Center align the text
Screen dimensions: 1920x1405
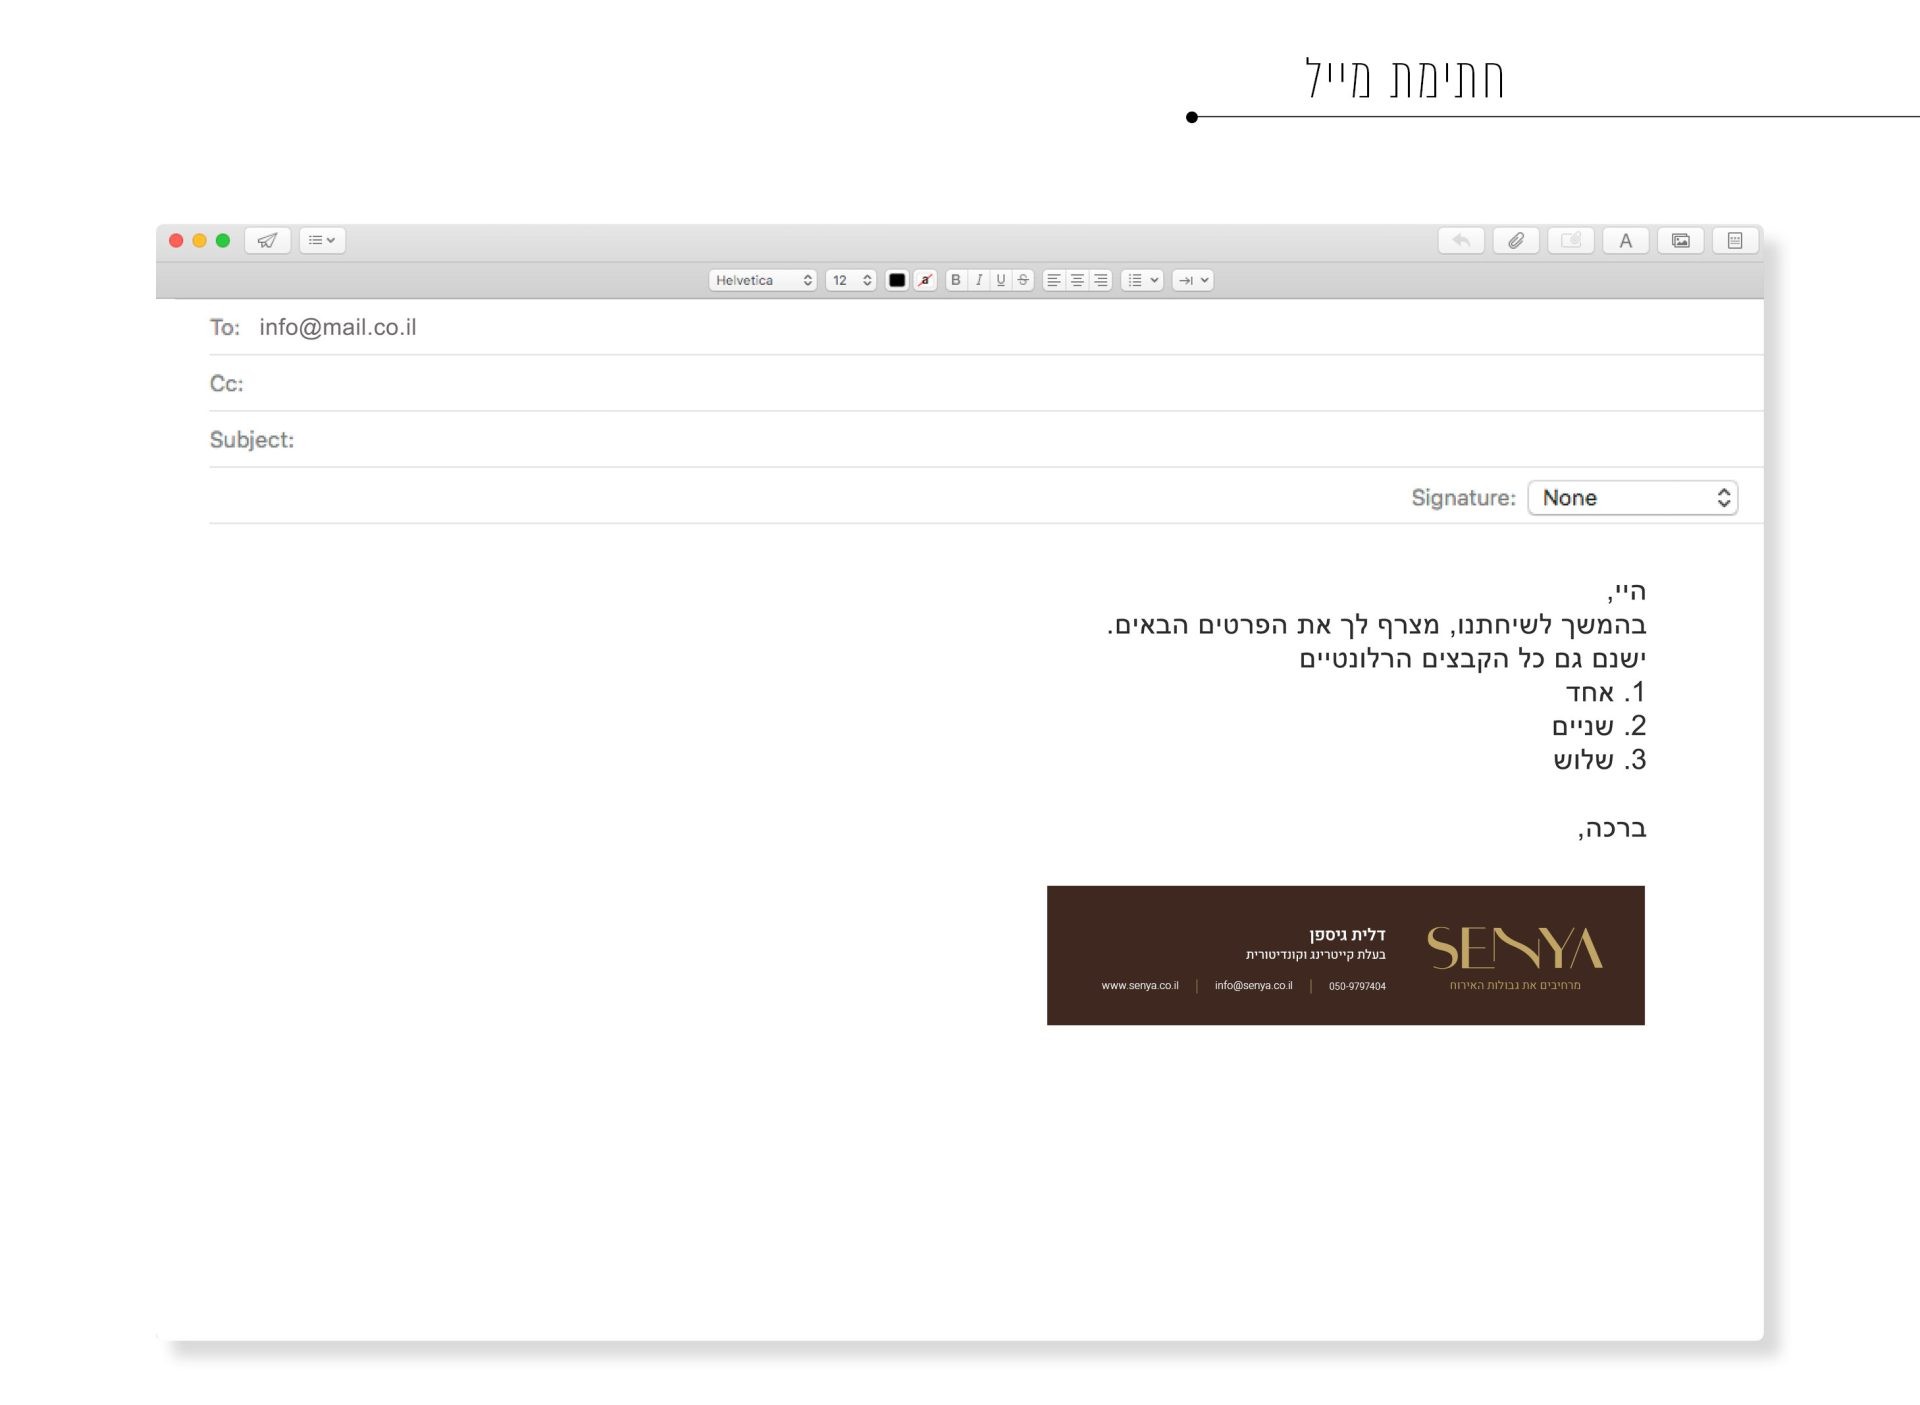[1077, 280]
